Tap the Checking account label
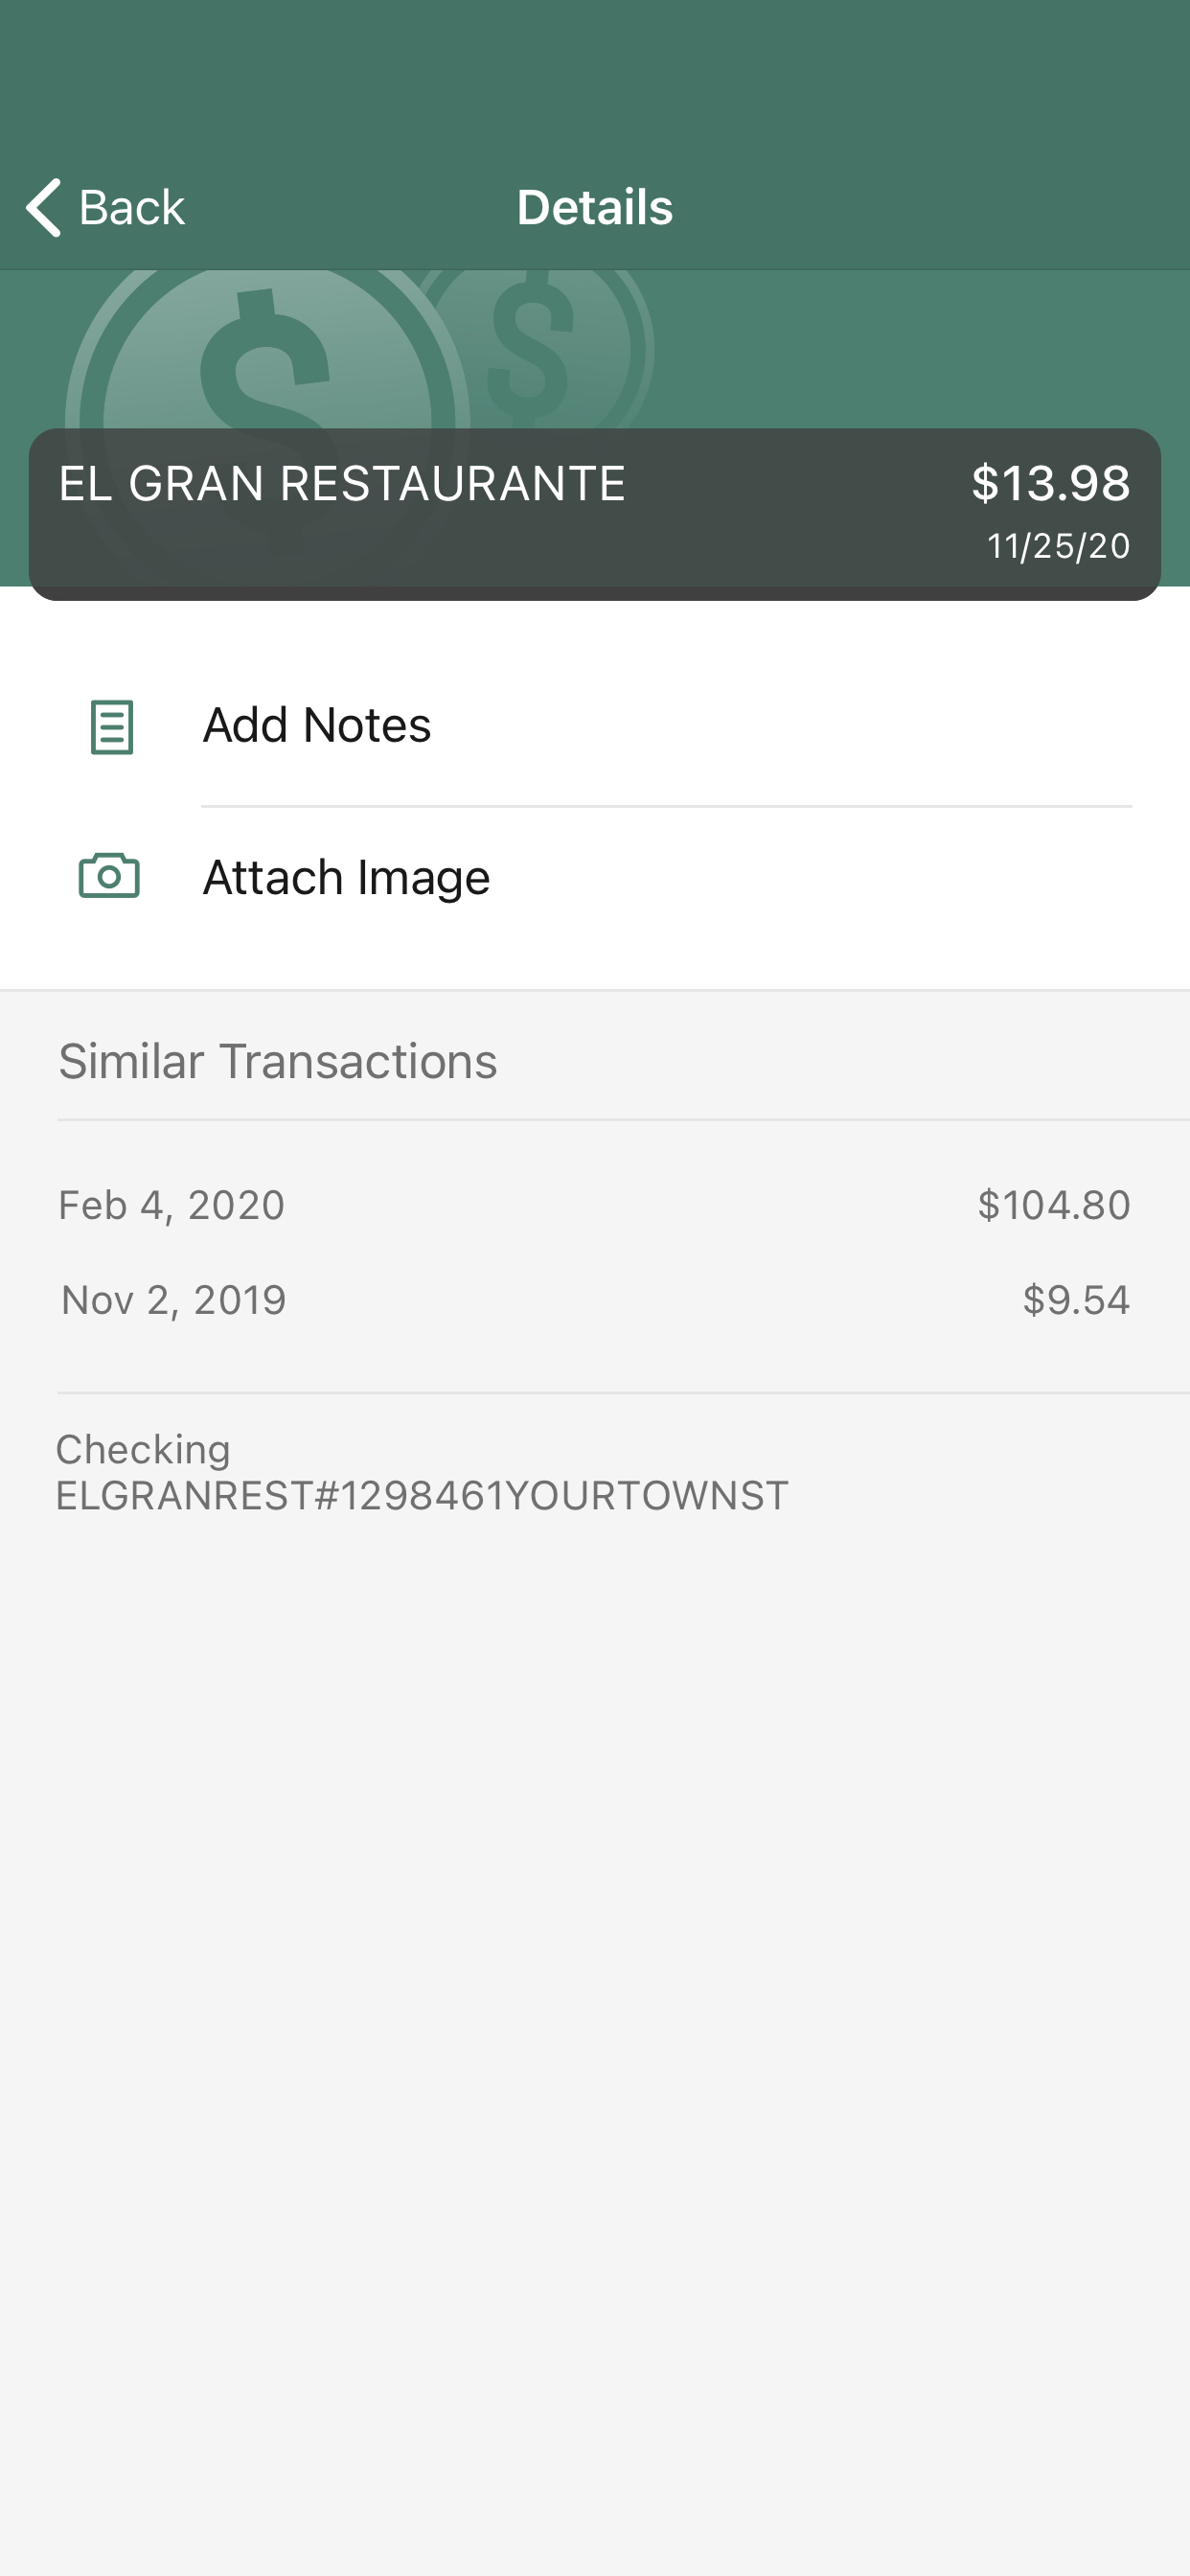 [143, 1450]
